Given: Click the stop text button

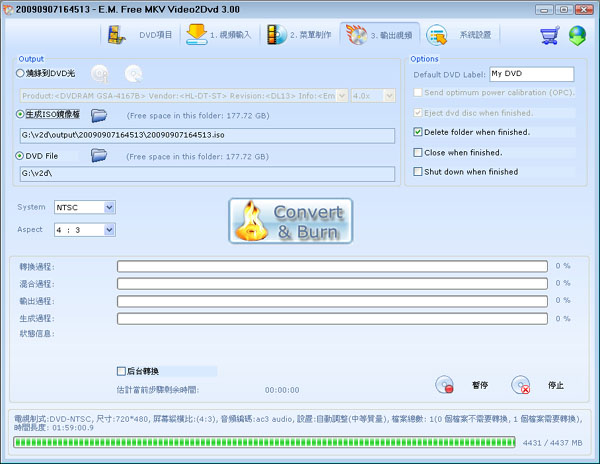Looking at the screenshot, I should coord(556,385).
